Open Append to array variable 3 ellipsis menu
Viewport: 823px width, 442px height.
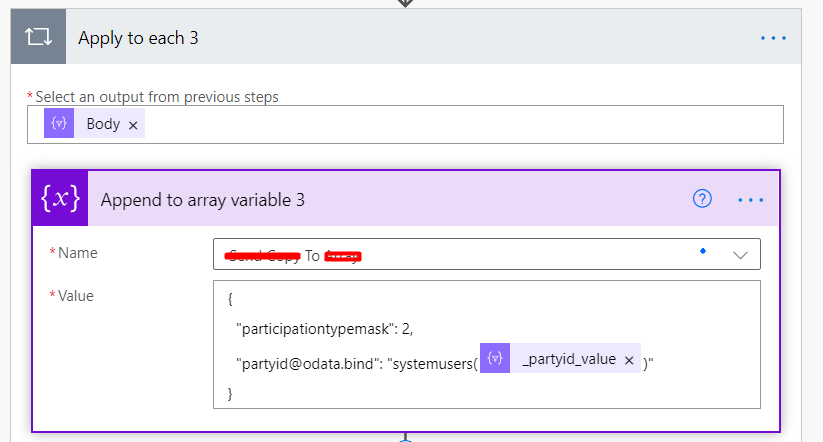click(751, 200)
